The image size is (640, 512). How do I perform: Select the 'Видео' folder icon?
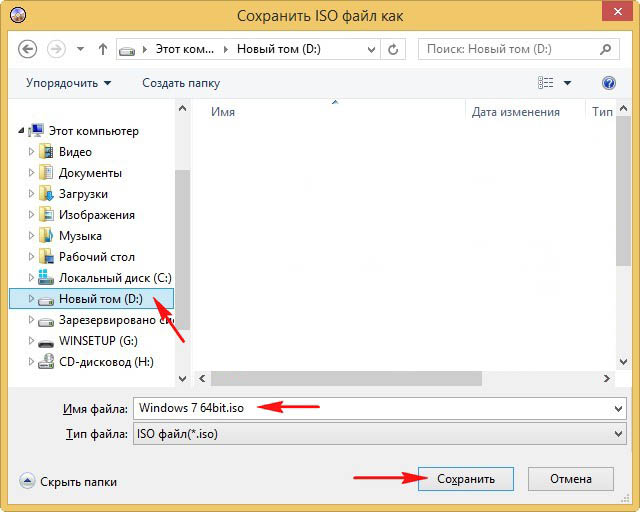46,151
